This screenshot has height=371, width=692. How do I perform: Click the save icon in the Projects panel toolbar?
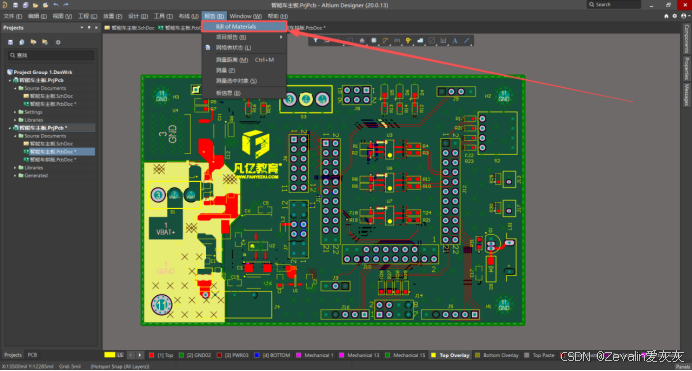tap(11, 42)
